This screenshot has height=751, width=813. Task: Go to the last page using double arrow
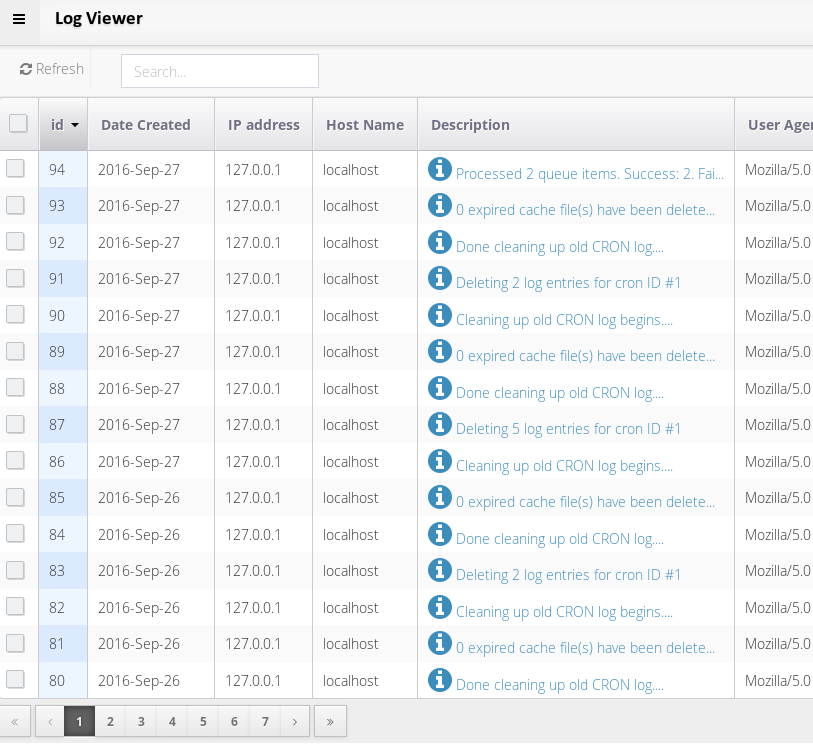click(330, 721)
